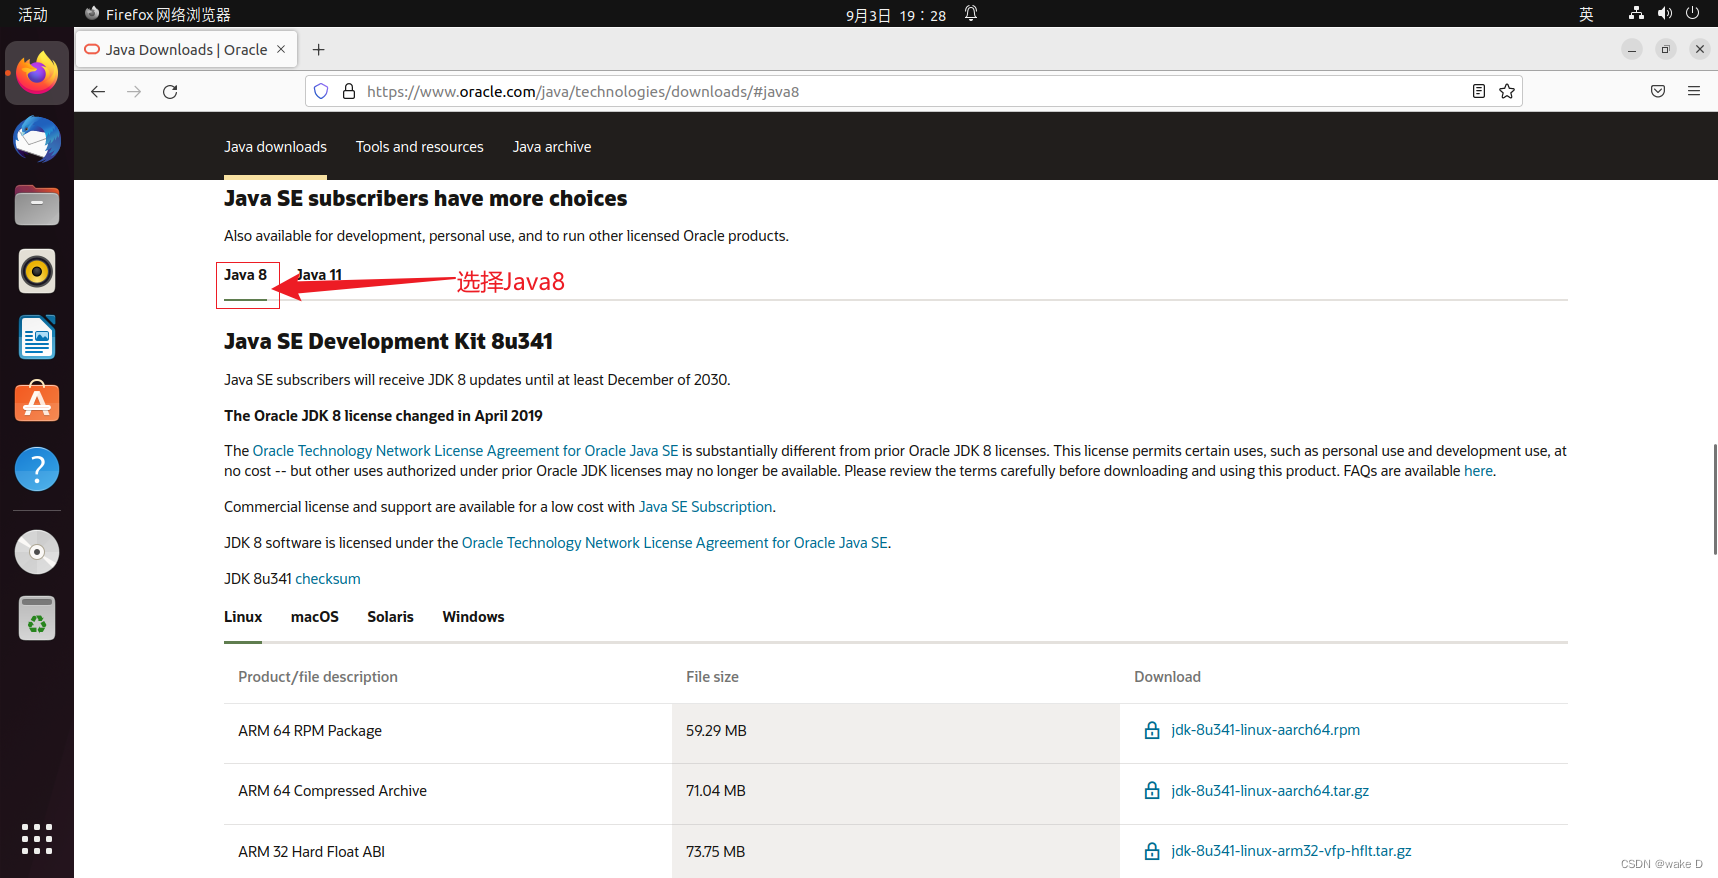Open the Help icon in dock

[37, 469]
